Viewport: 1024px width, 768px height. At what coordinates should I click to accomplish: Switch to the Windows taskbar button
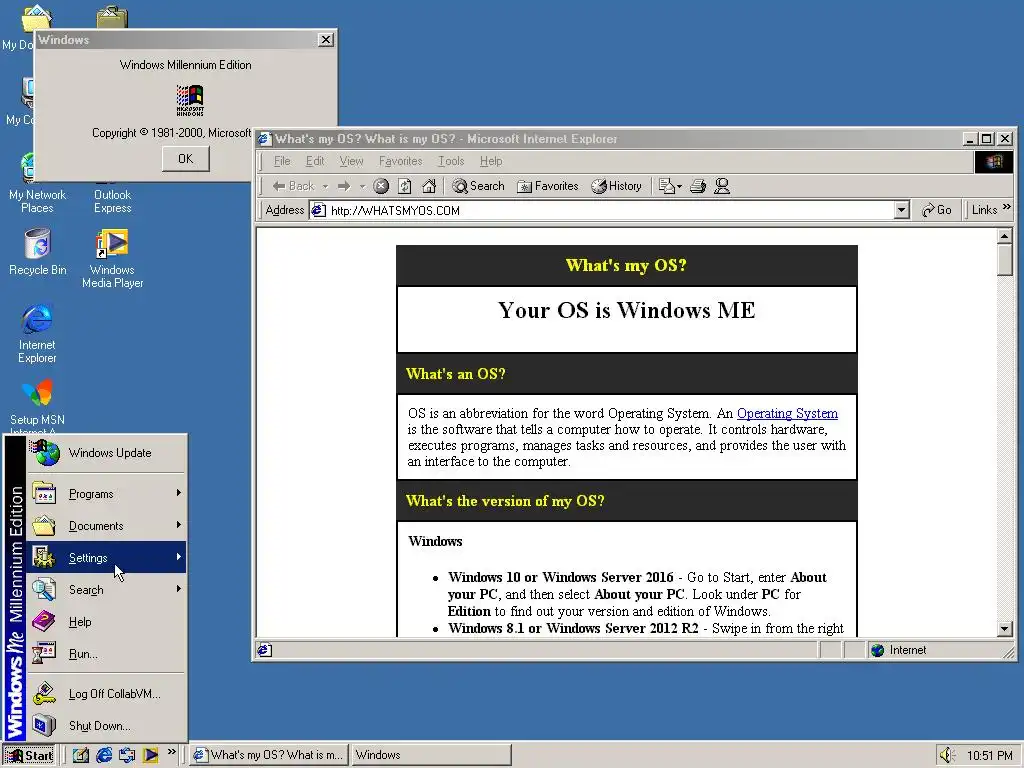(x=430, y=755)
